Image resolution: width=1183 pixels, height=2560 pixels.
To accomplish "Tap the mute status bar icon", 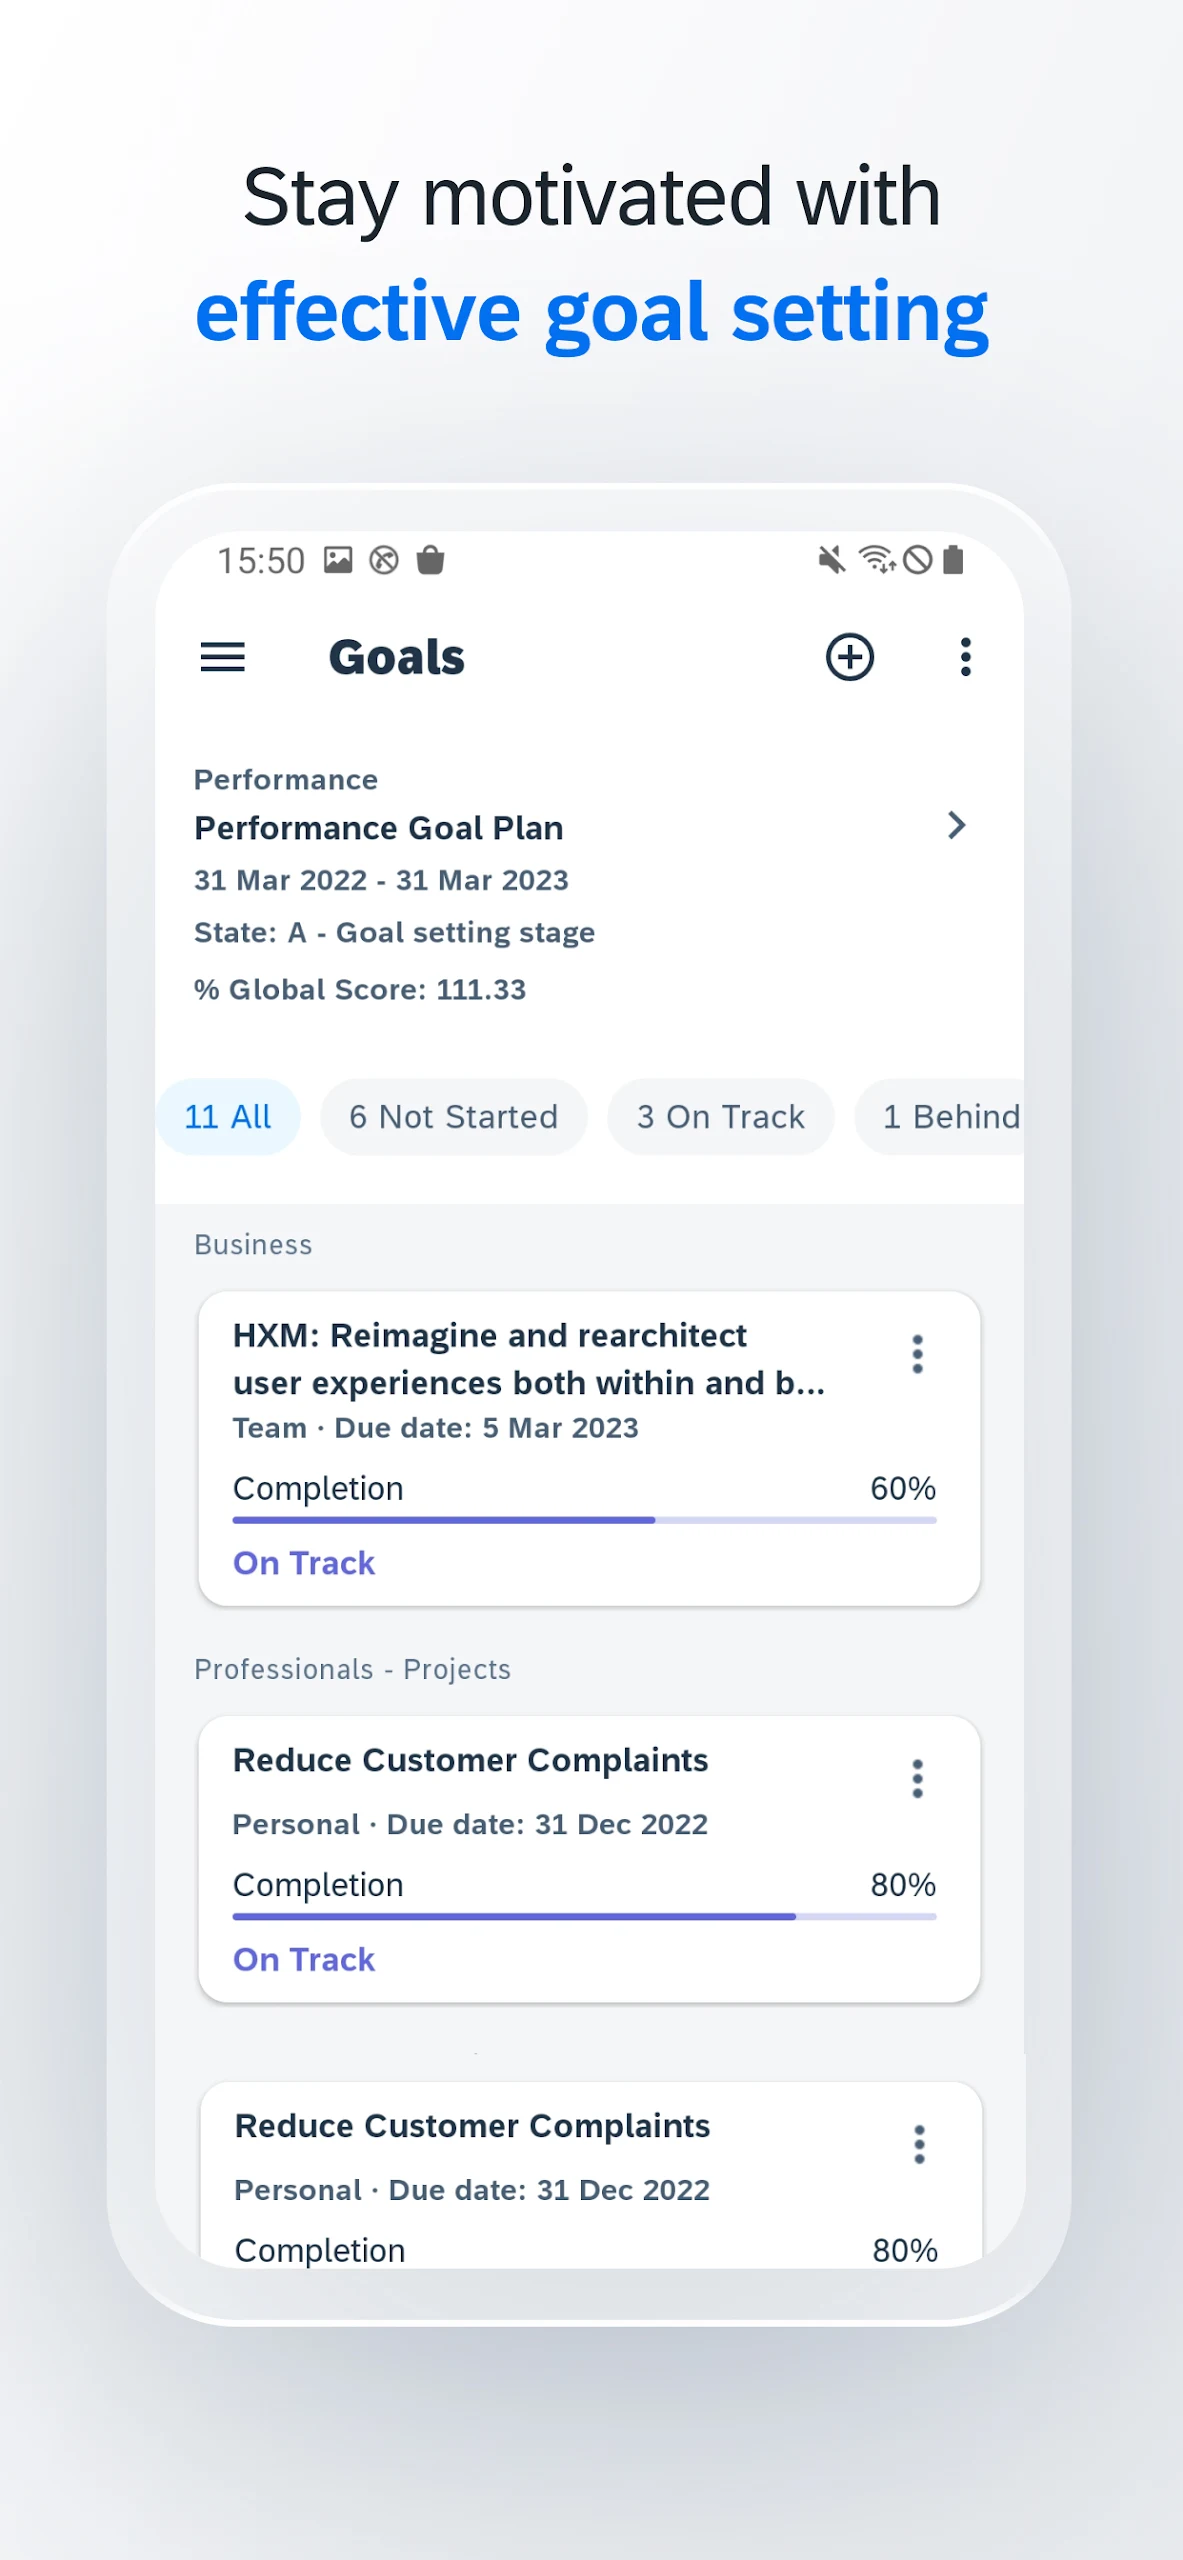I will pos(831,560).
